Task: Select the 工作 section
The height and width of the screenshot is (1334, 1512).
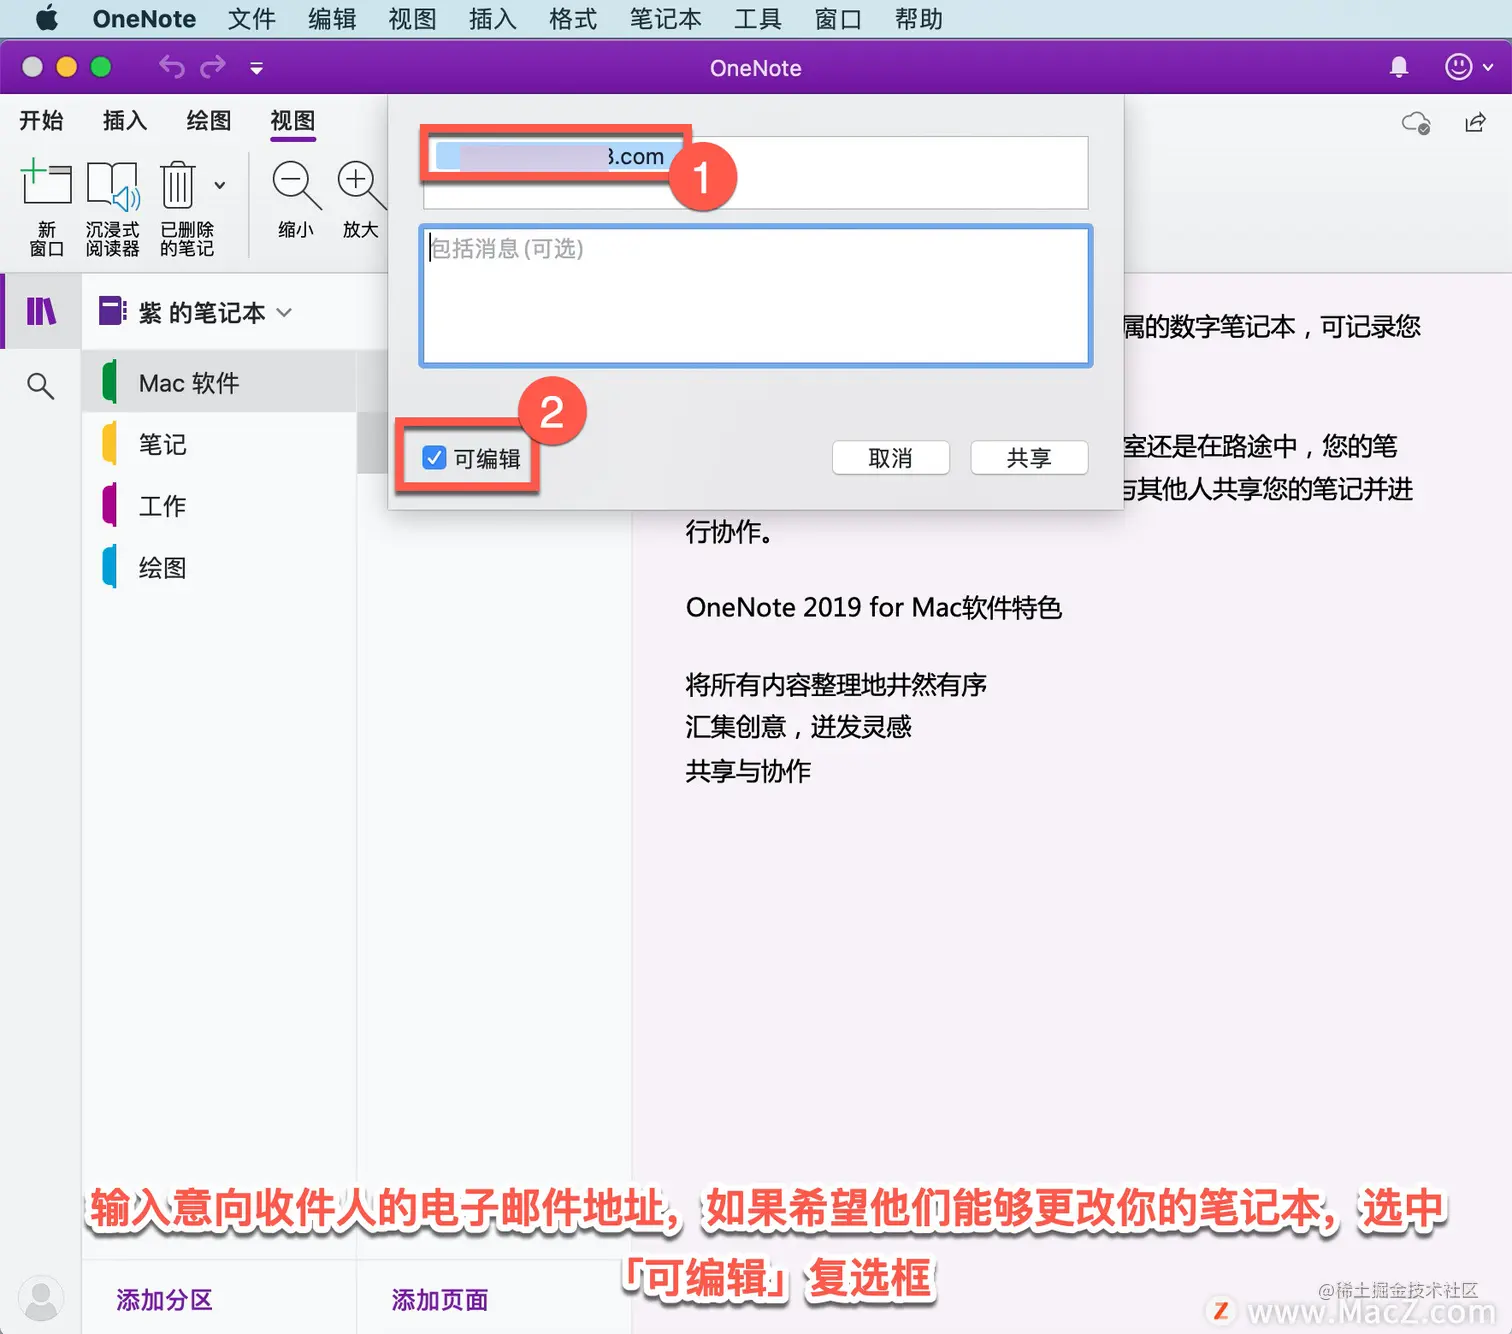Action: 220,505
